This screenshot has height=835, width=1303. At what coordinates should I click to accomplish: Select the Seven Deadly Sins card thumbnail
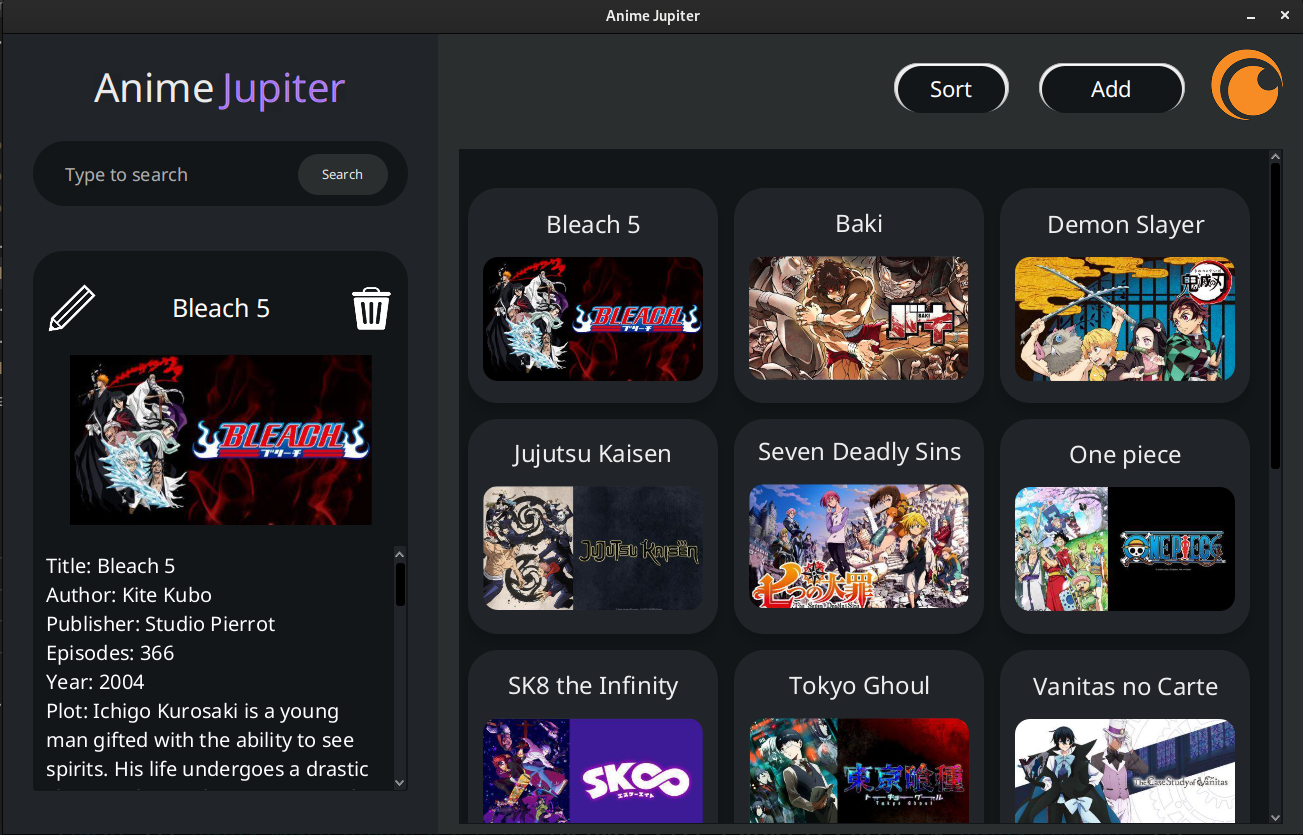(859, 548)
